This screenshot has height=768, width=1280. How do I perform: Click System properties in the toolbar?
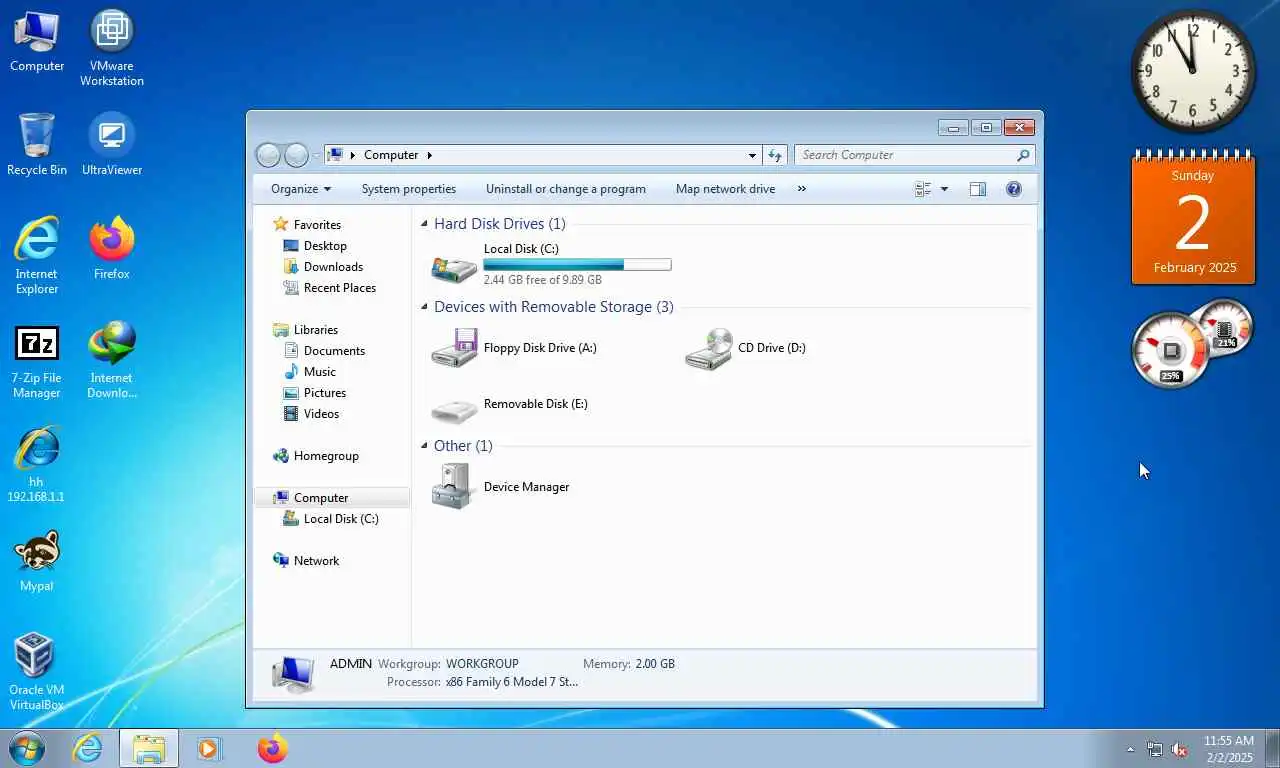point(409,189)
